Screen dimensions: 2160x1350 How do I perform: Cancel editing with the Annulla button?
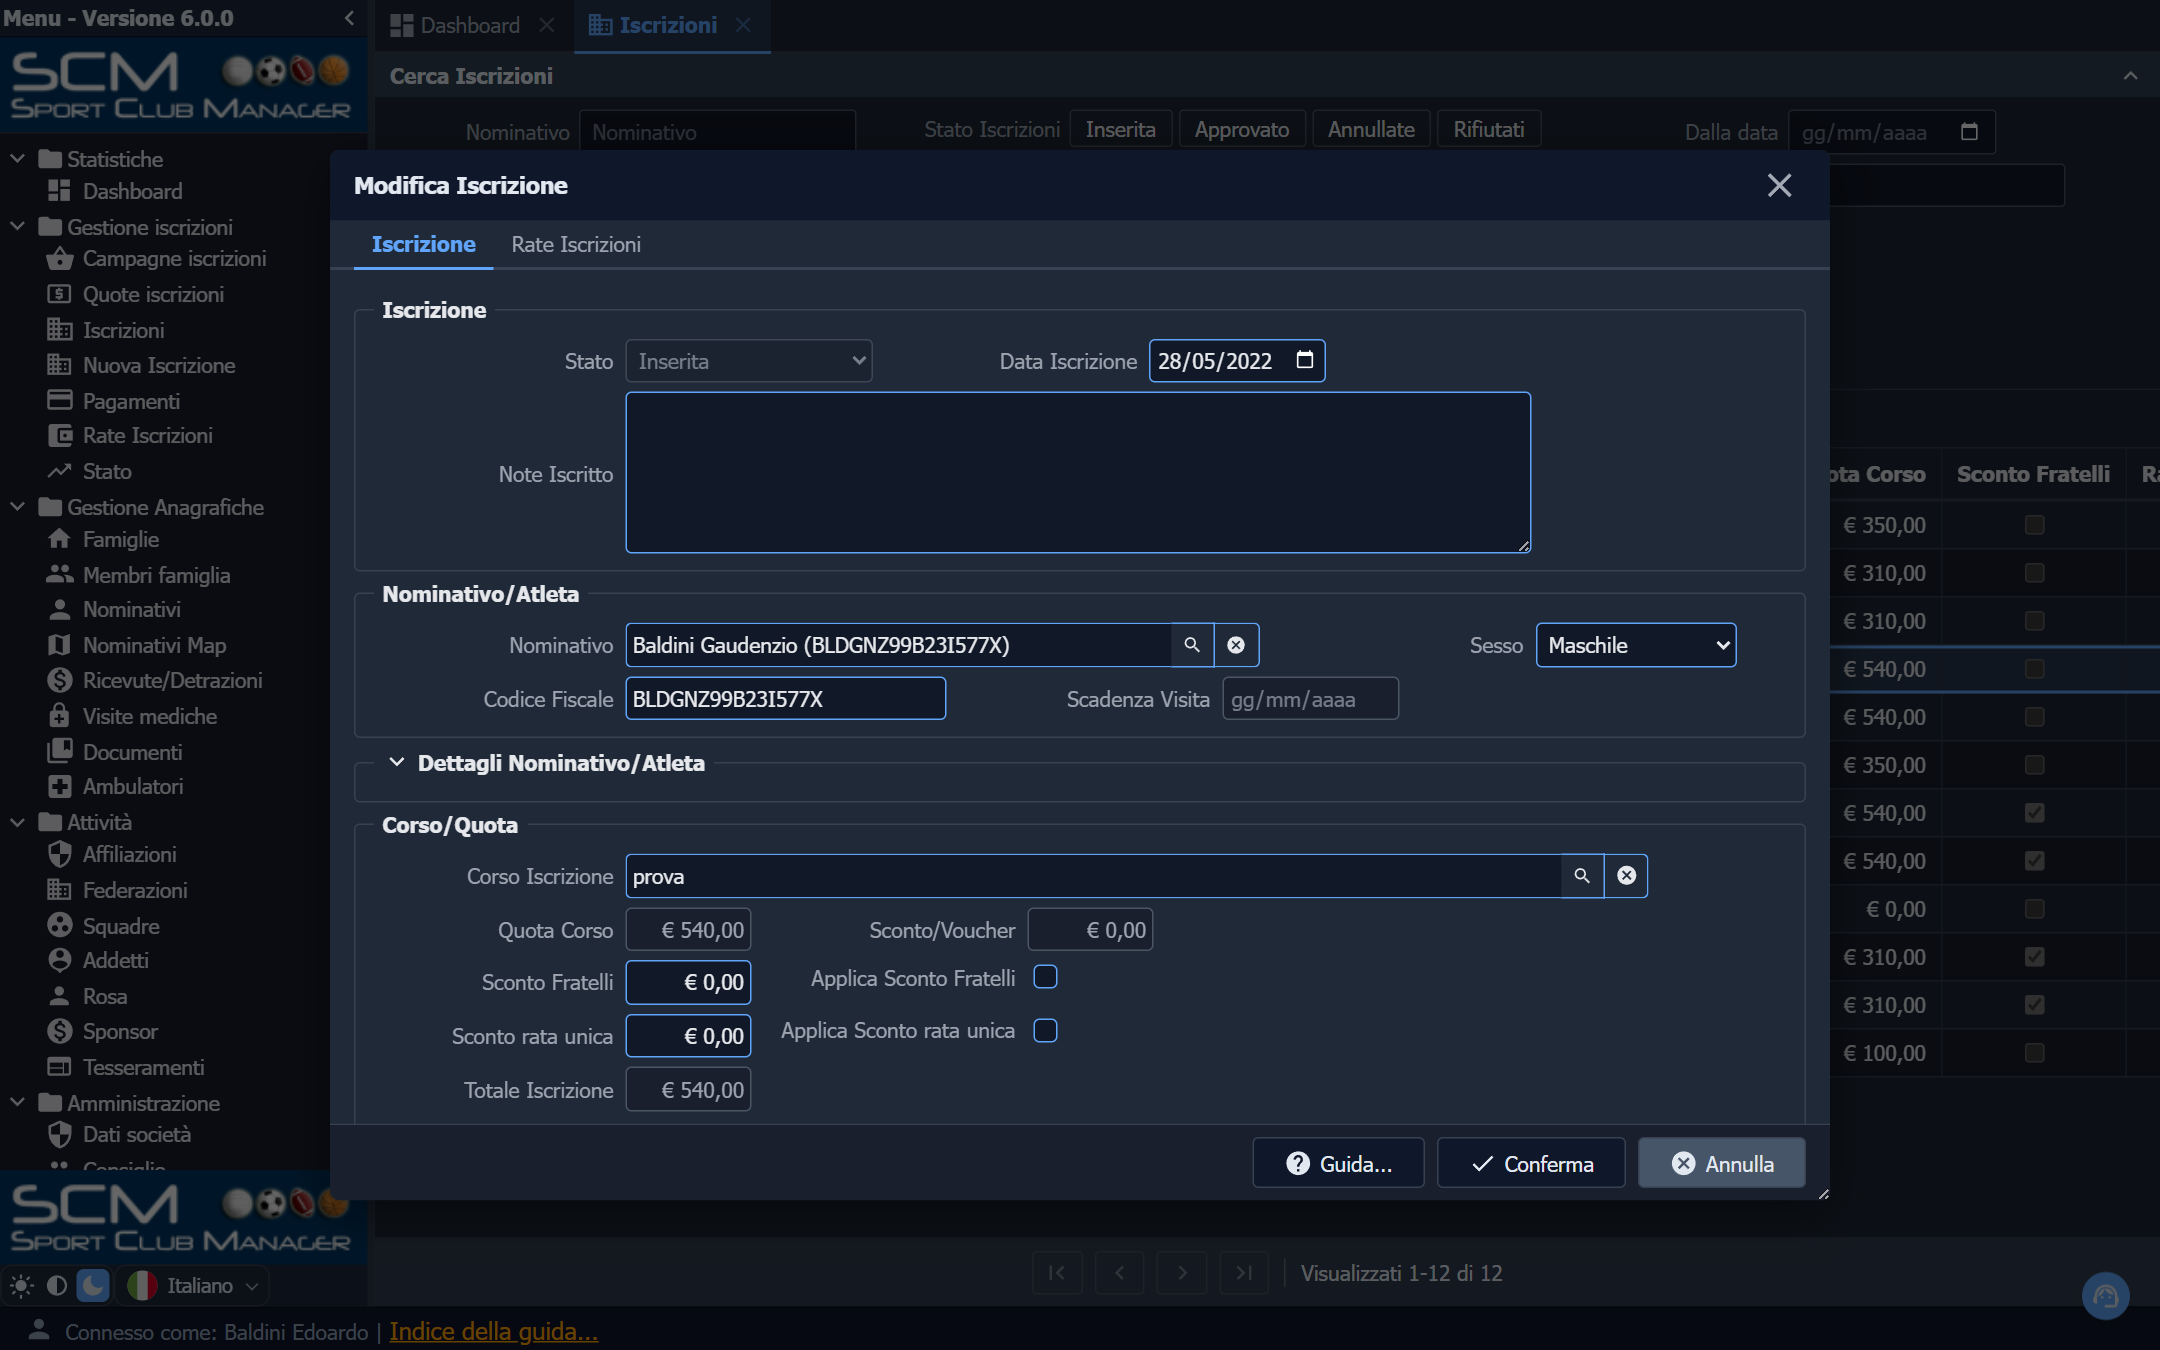[x=1721, y=1163]
